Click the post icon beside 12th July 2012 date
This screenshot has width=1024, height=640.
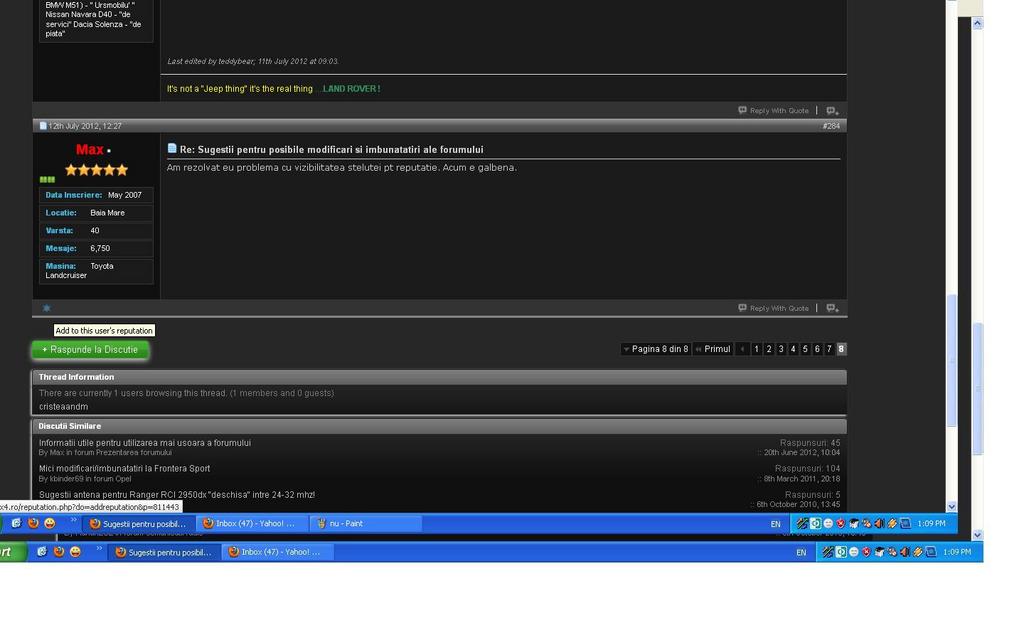pos(42,126)
